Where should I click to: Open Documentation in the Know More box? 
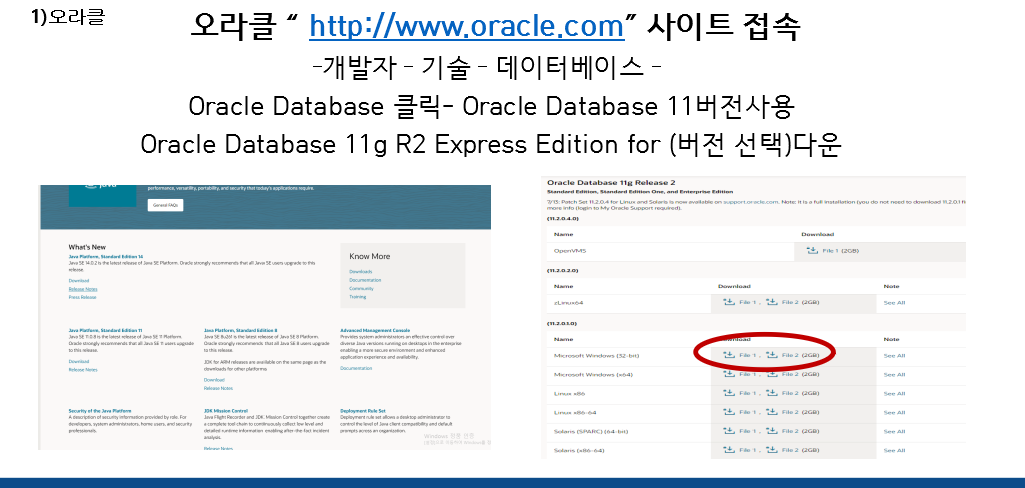click(x=365, y=280)
